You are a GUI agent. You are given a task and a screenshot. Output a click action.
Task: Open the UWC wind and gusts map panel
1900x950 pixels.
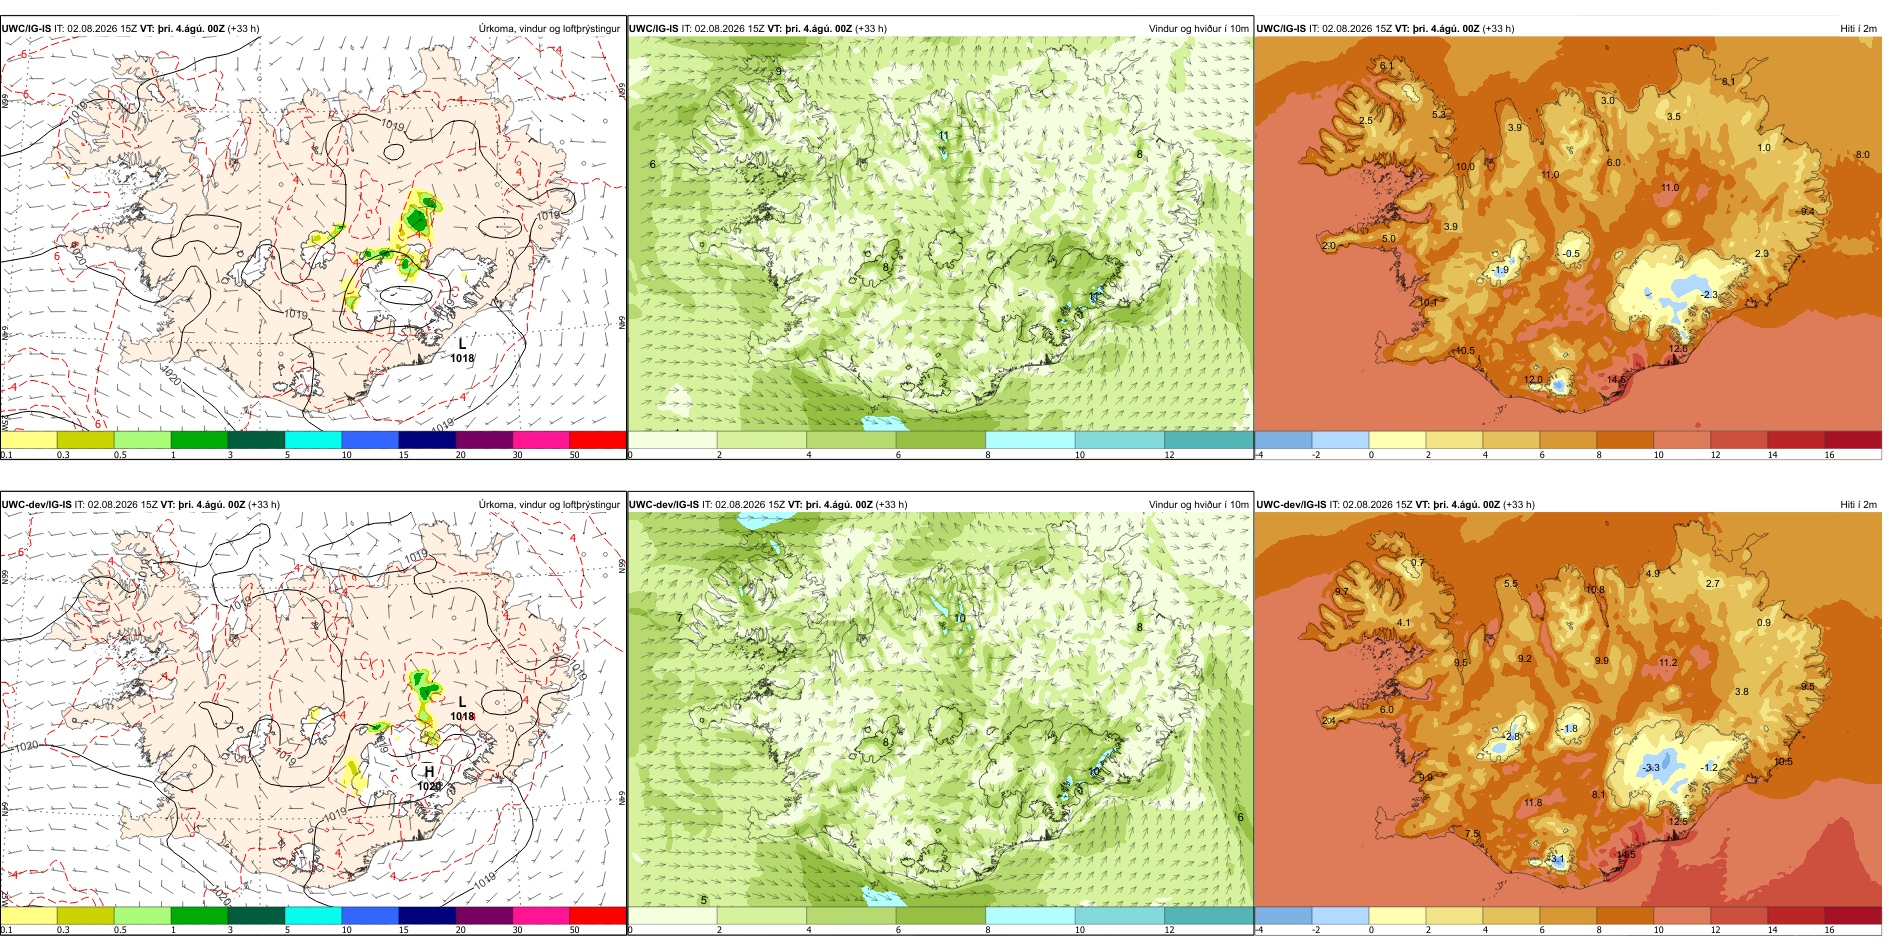[x=940, y=238]
